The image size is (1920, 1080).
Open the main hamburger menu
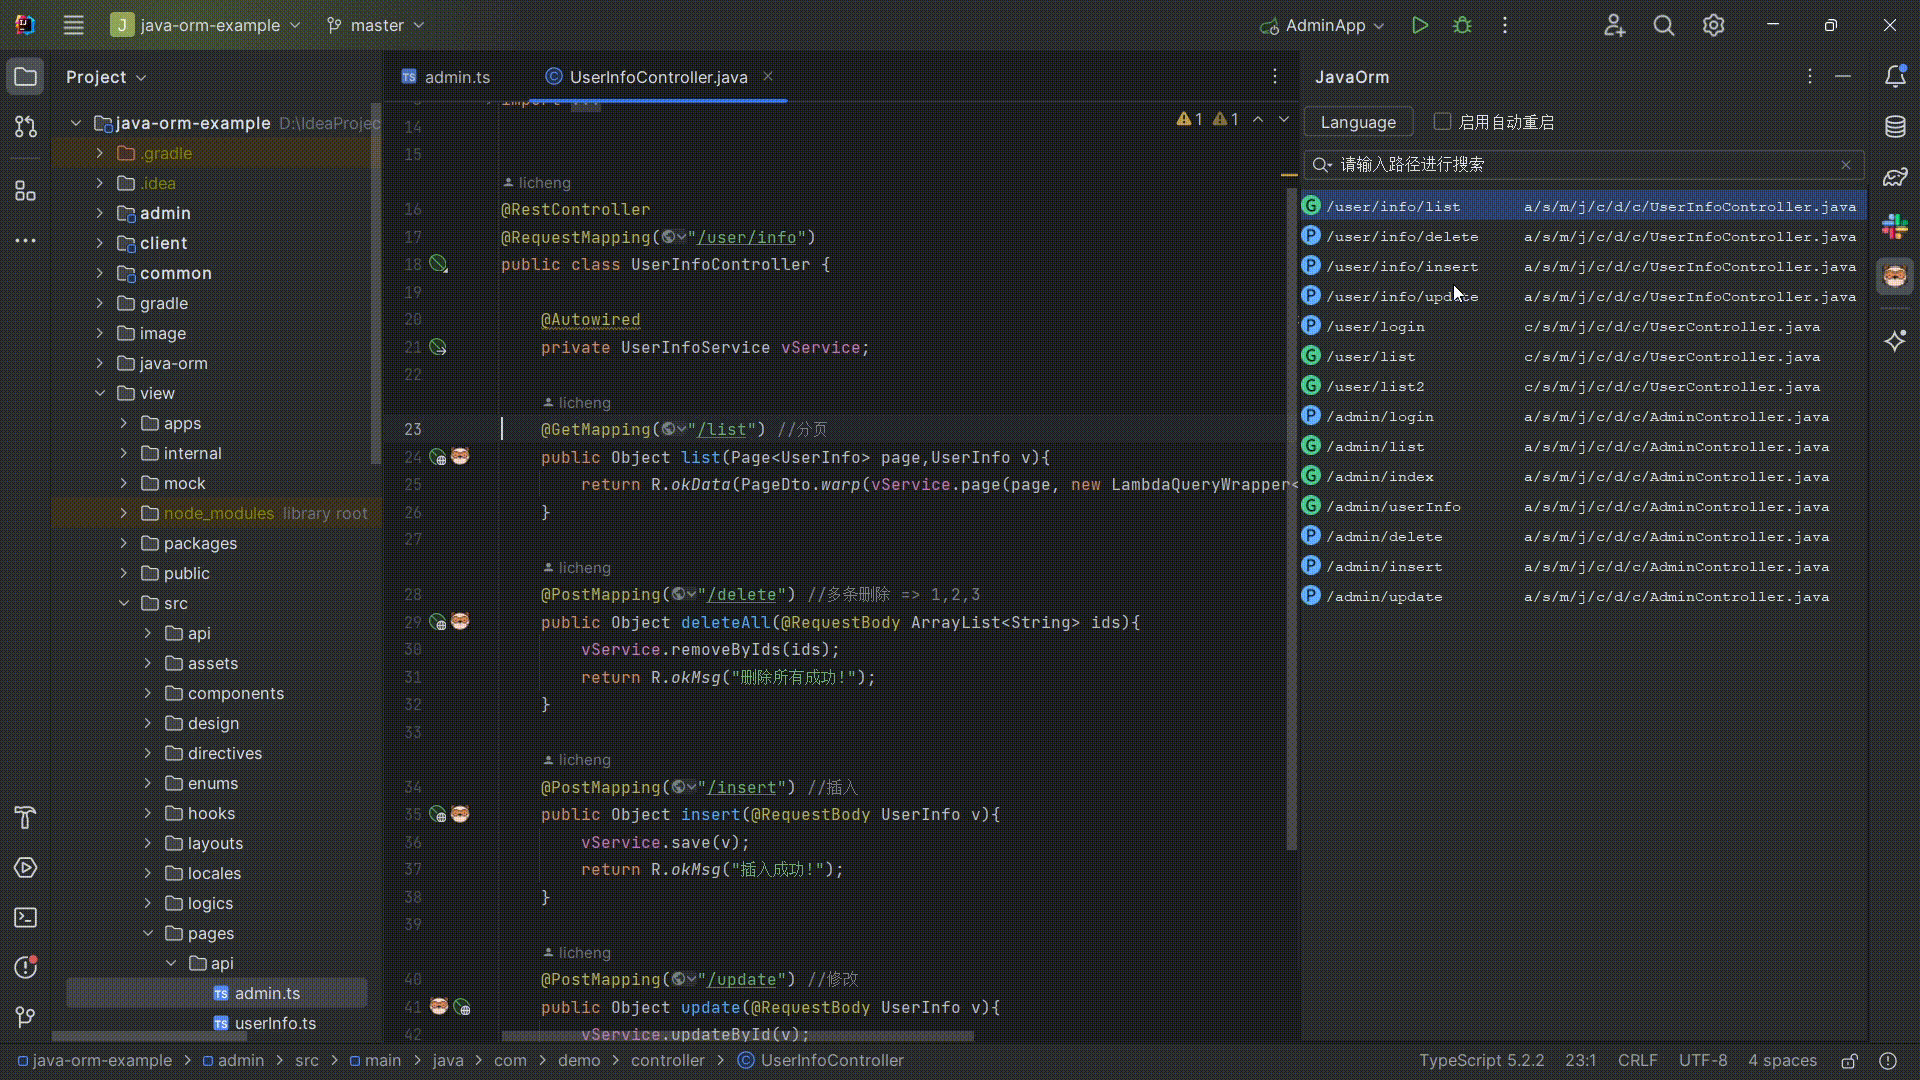coord(73,25)
